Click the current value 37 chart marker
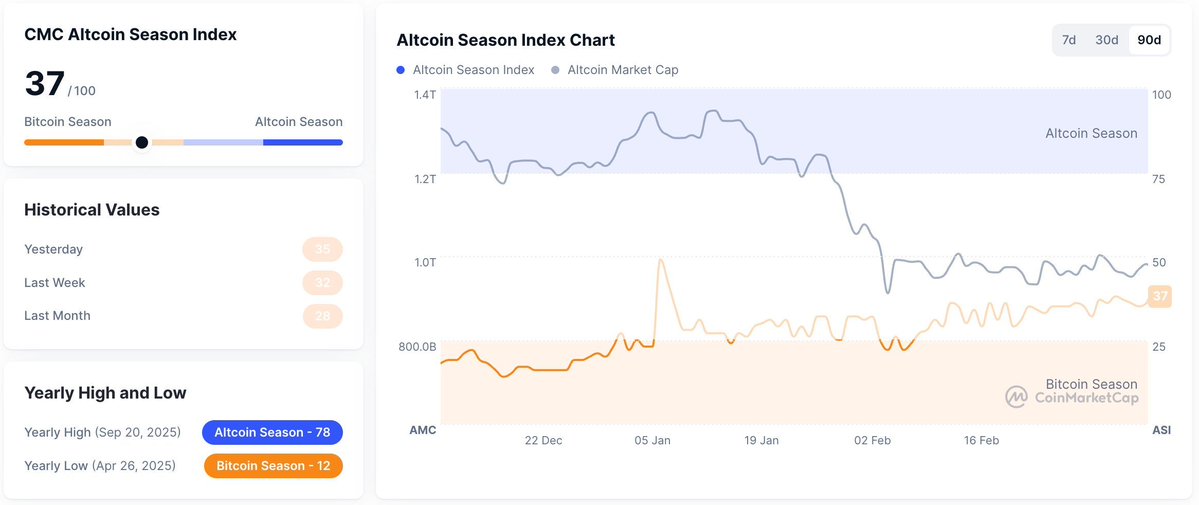Image resolution: width=1199 pixels, height=505 pixels. [x=1160, y=296]
